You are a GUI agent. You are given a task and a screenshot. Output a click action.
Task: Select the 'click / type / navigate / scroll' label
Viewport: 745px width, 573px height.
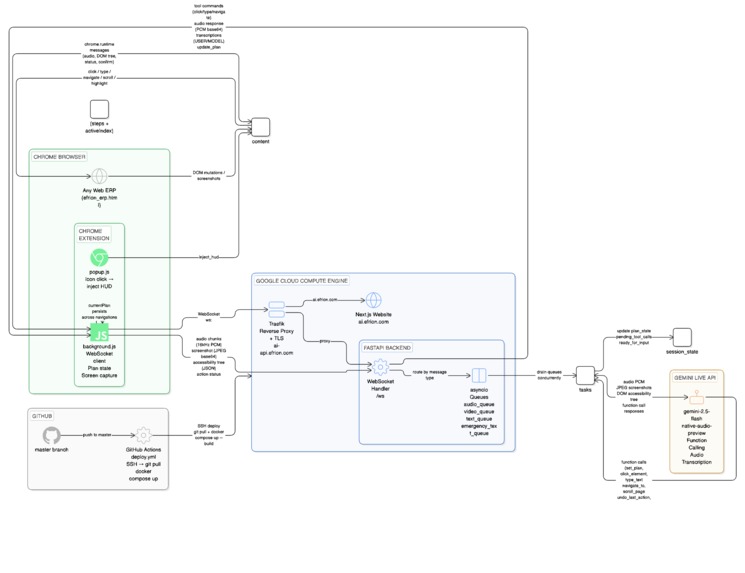(99, 77)
